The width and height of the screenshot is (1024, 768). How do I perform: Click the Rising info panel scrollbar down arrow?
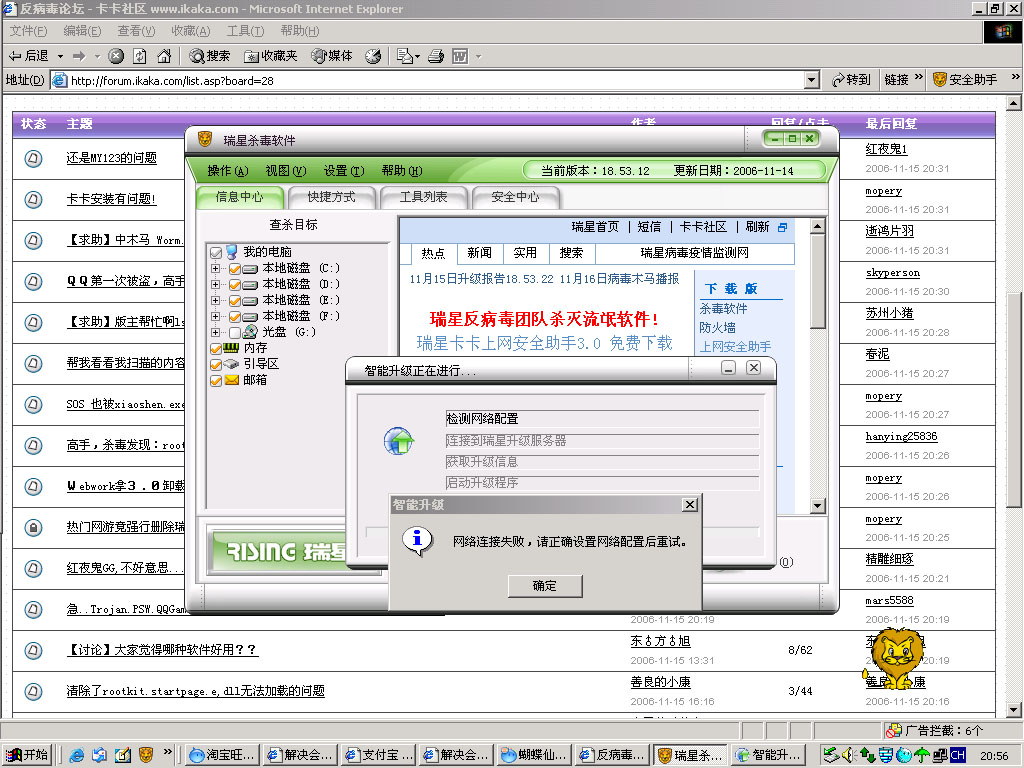(x=818, y=505)
